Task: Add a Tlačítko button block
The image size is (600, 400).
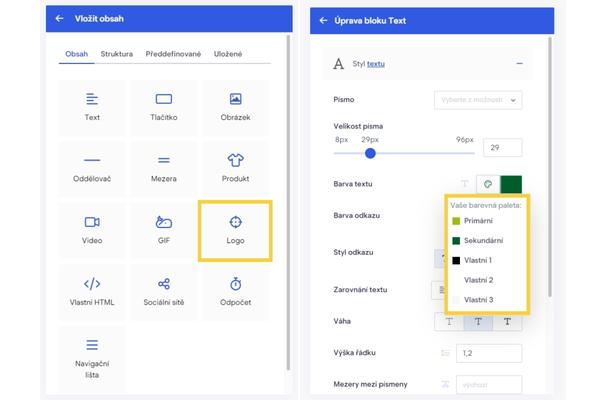Action: [164, 108]
